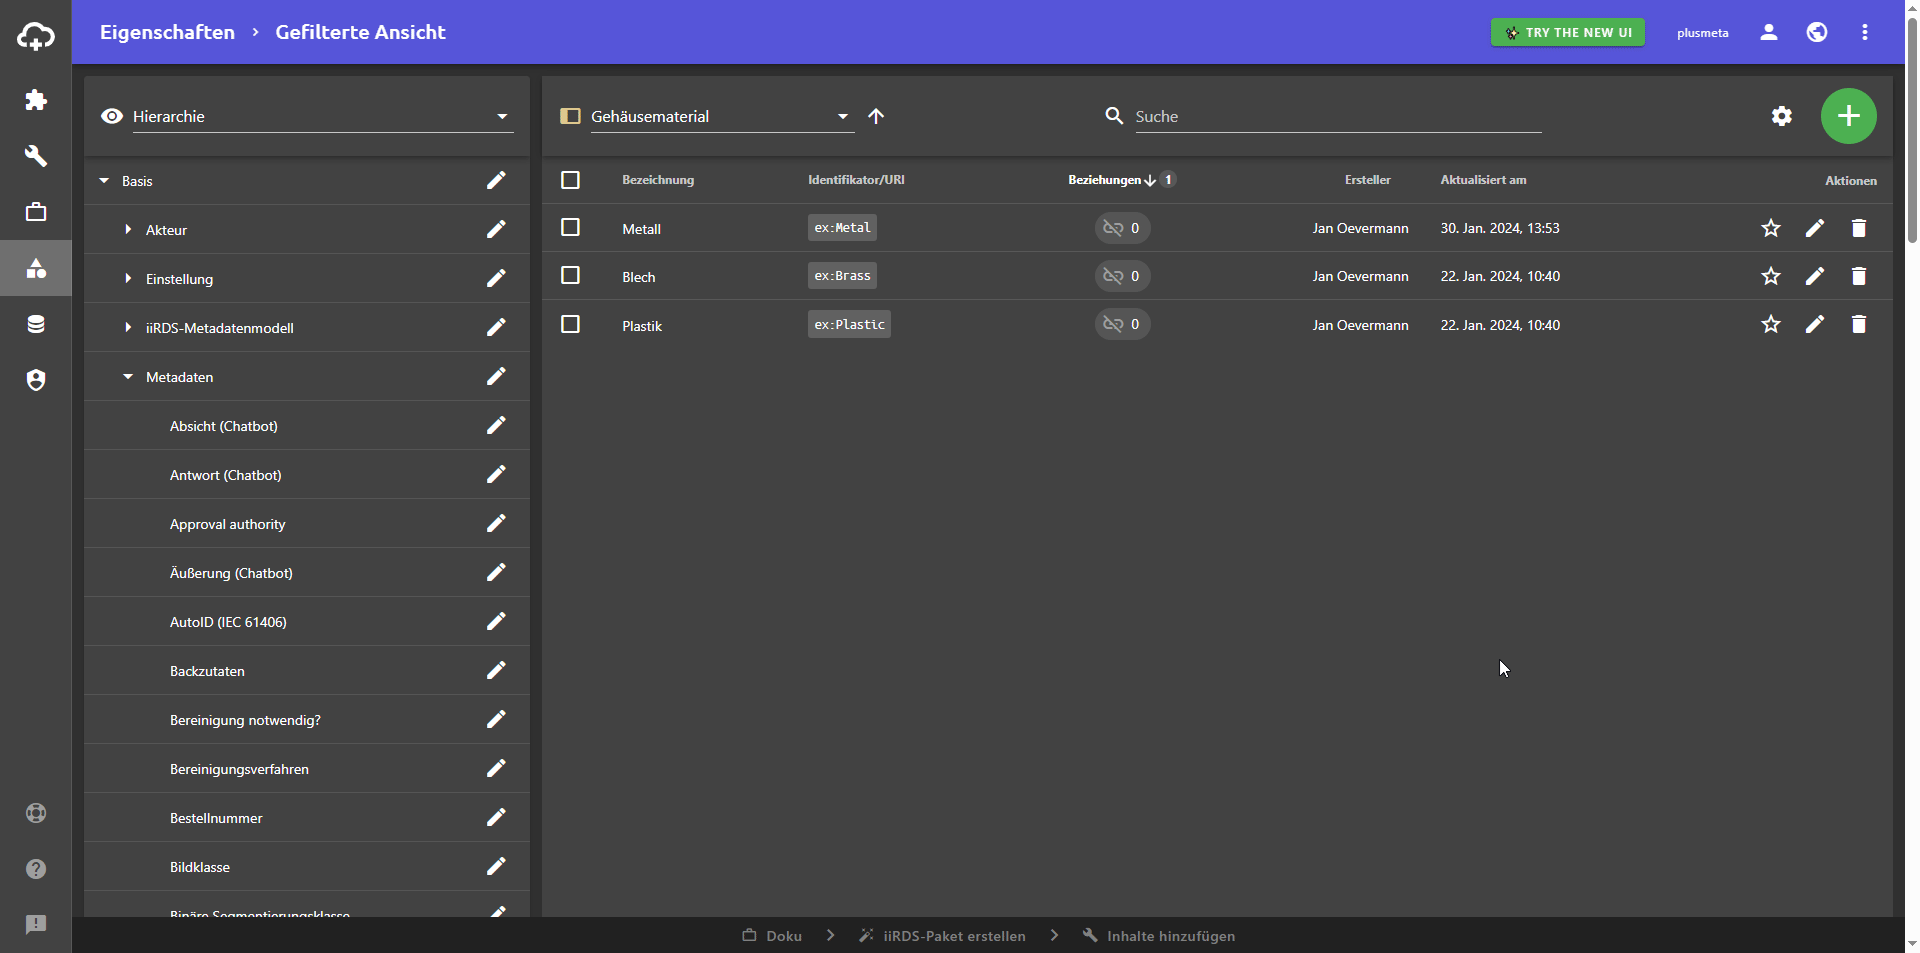Check the Metall row checkbox
The height and width of the screenshot is (953, 1920).
(x=570, y=228)
